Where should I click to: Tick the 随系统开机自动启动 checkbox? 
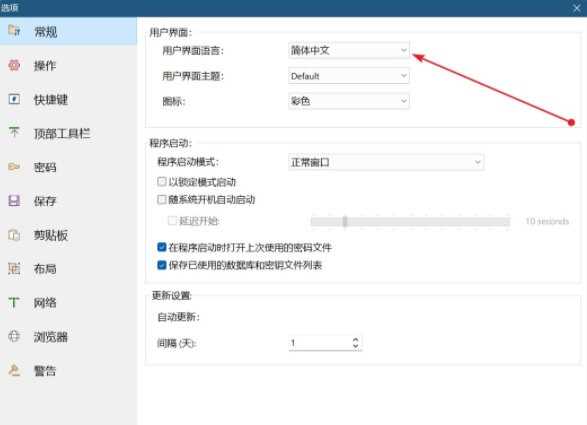pyautogui.click(x=162, y=199)
